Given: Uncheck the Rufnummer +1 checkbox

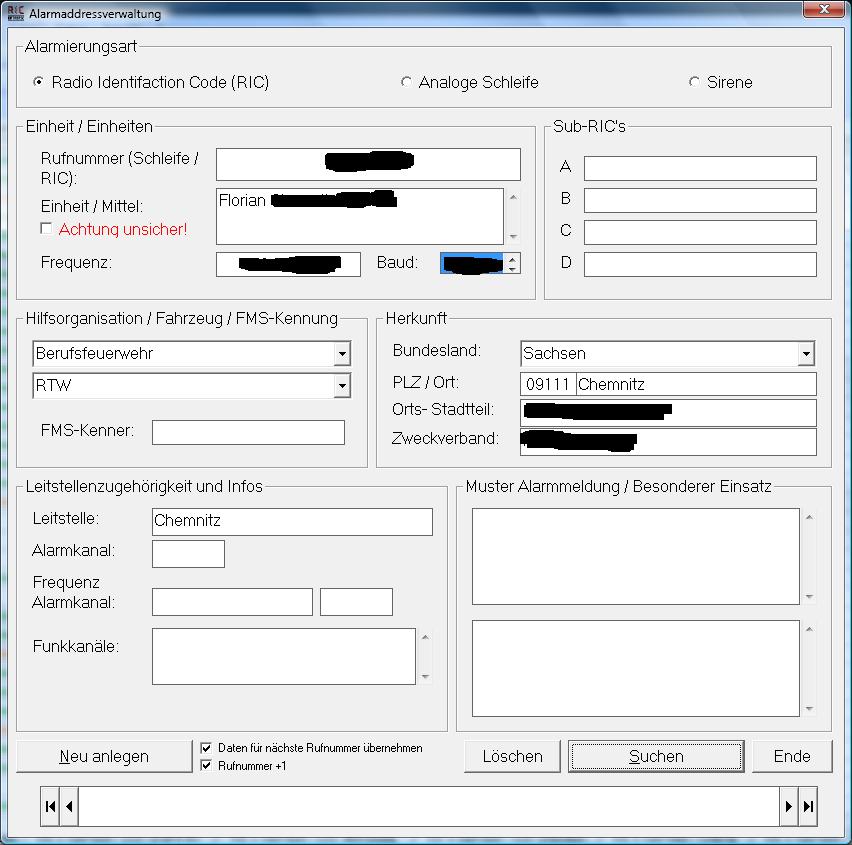Looking at the screenshot, I should coord(206,766).
